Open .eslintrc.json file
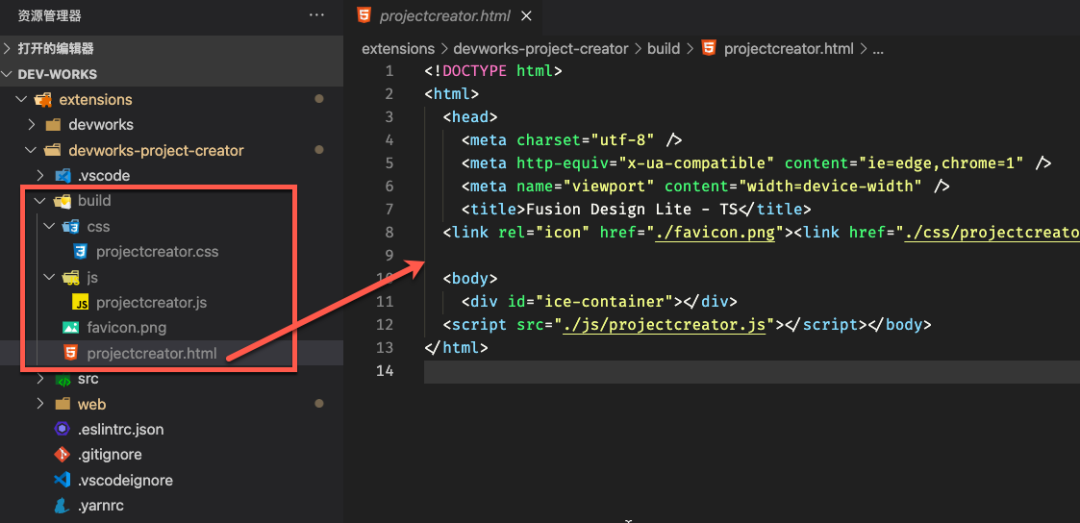Image resolution: width=1080 pixels, height=523 pixels. click(x=121, y=429)
